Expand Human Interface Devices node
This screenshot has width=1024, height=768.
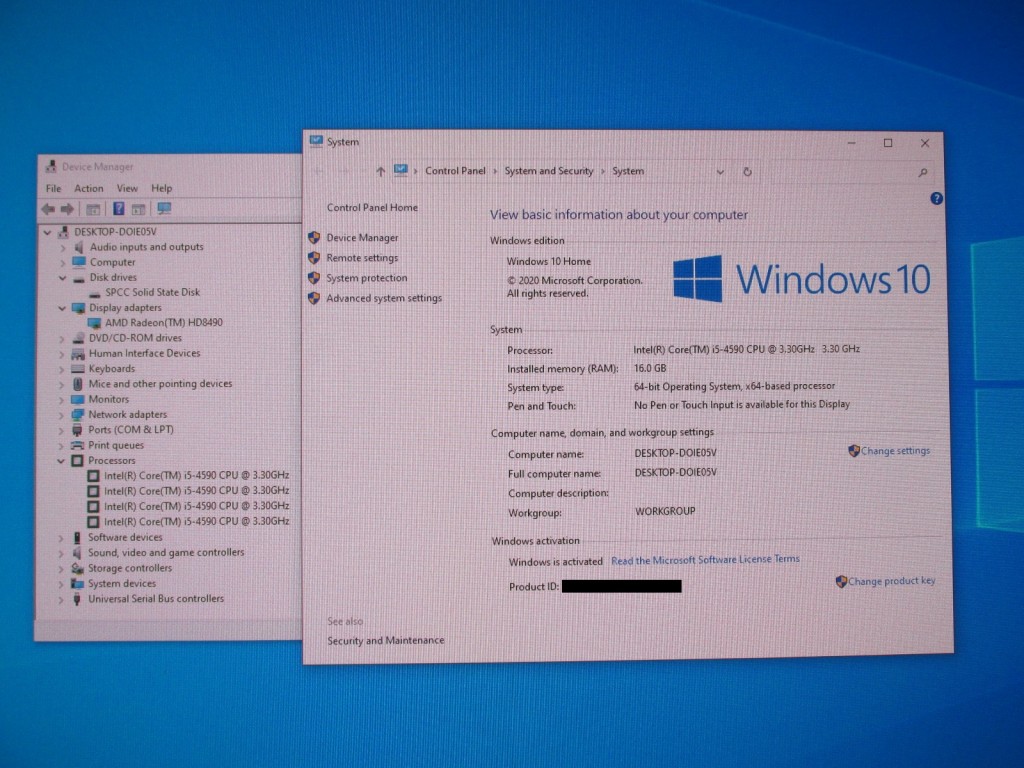[62, 354]
